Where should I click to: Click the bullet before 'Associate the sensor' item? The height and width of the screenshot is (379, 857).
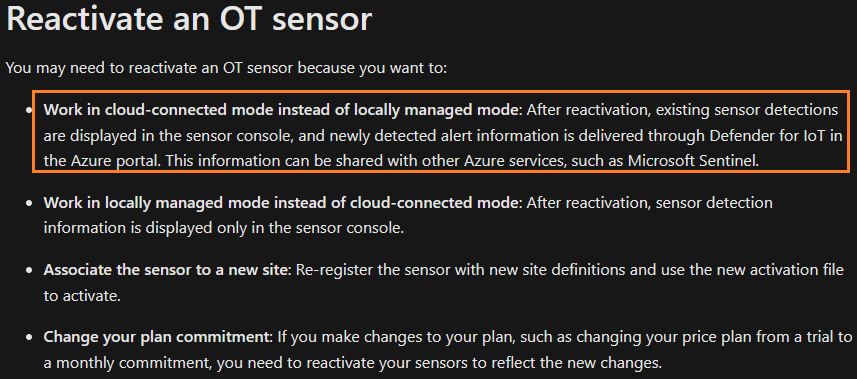(x=29, y=271)
